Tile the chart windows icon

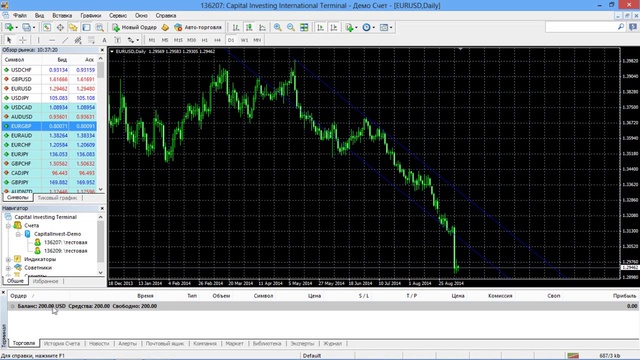(304, 27)
